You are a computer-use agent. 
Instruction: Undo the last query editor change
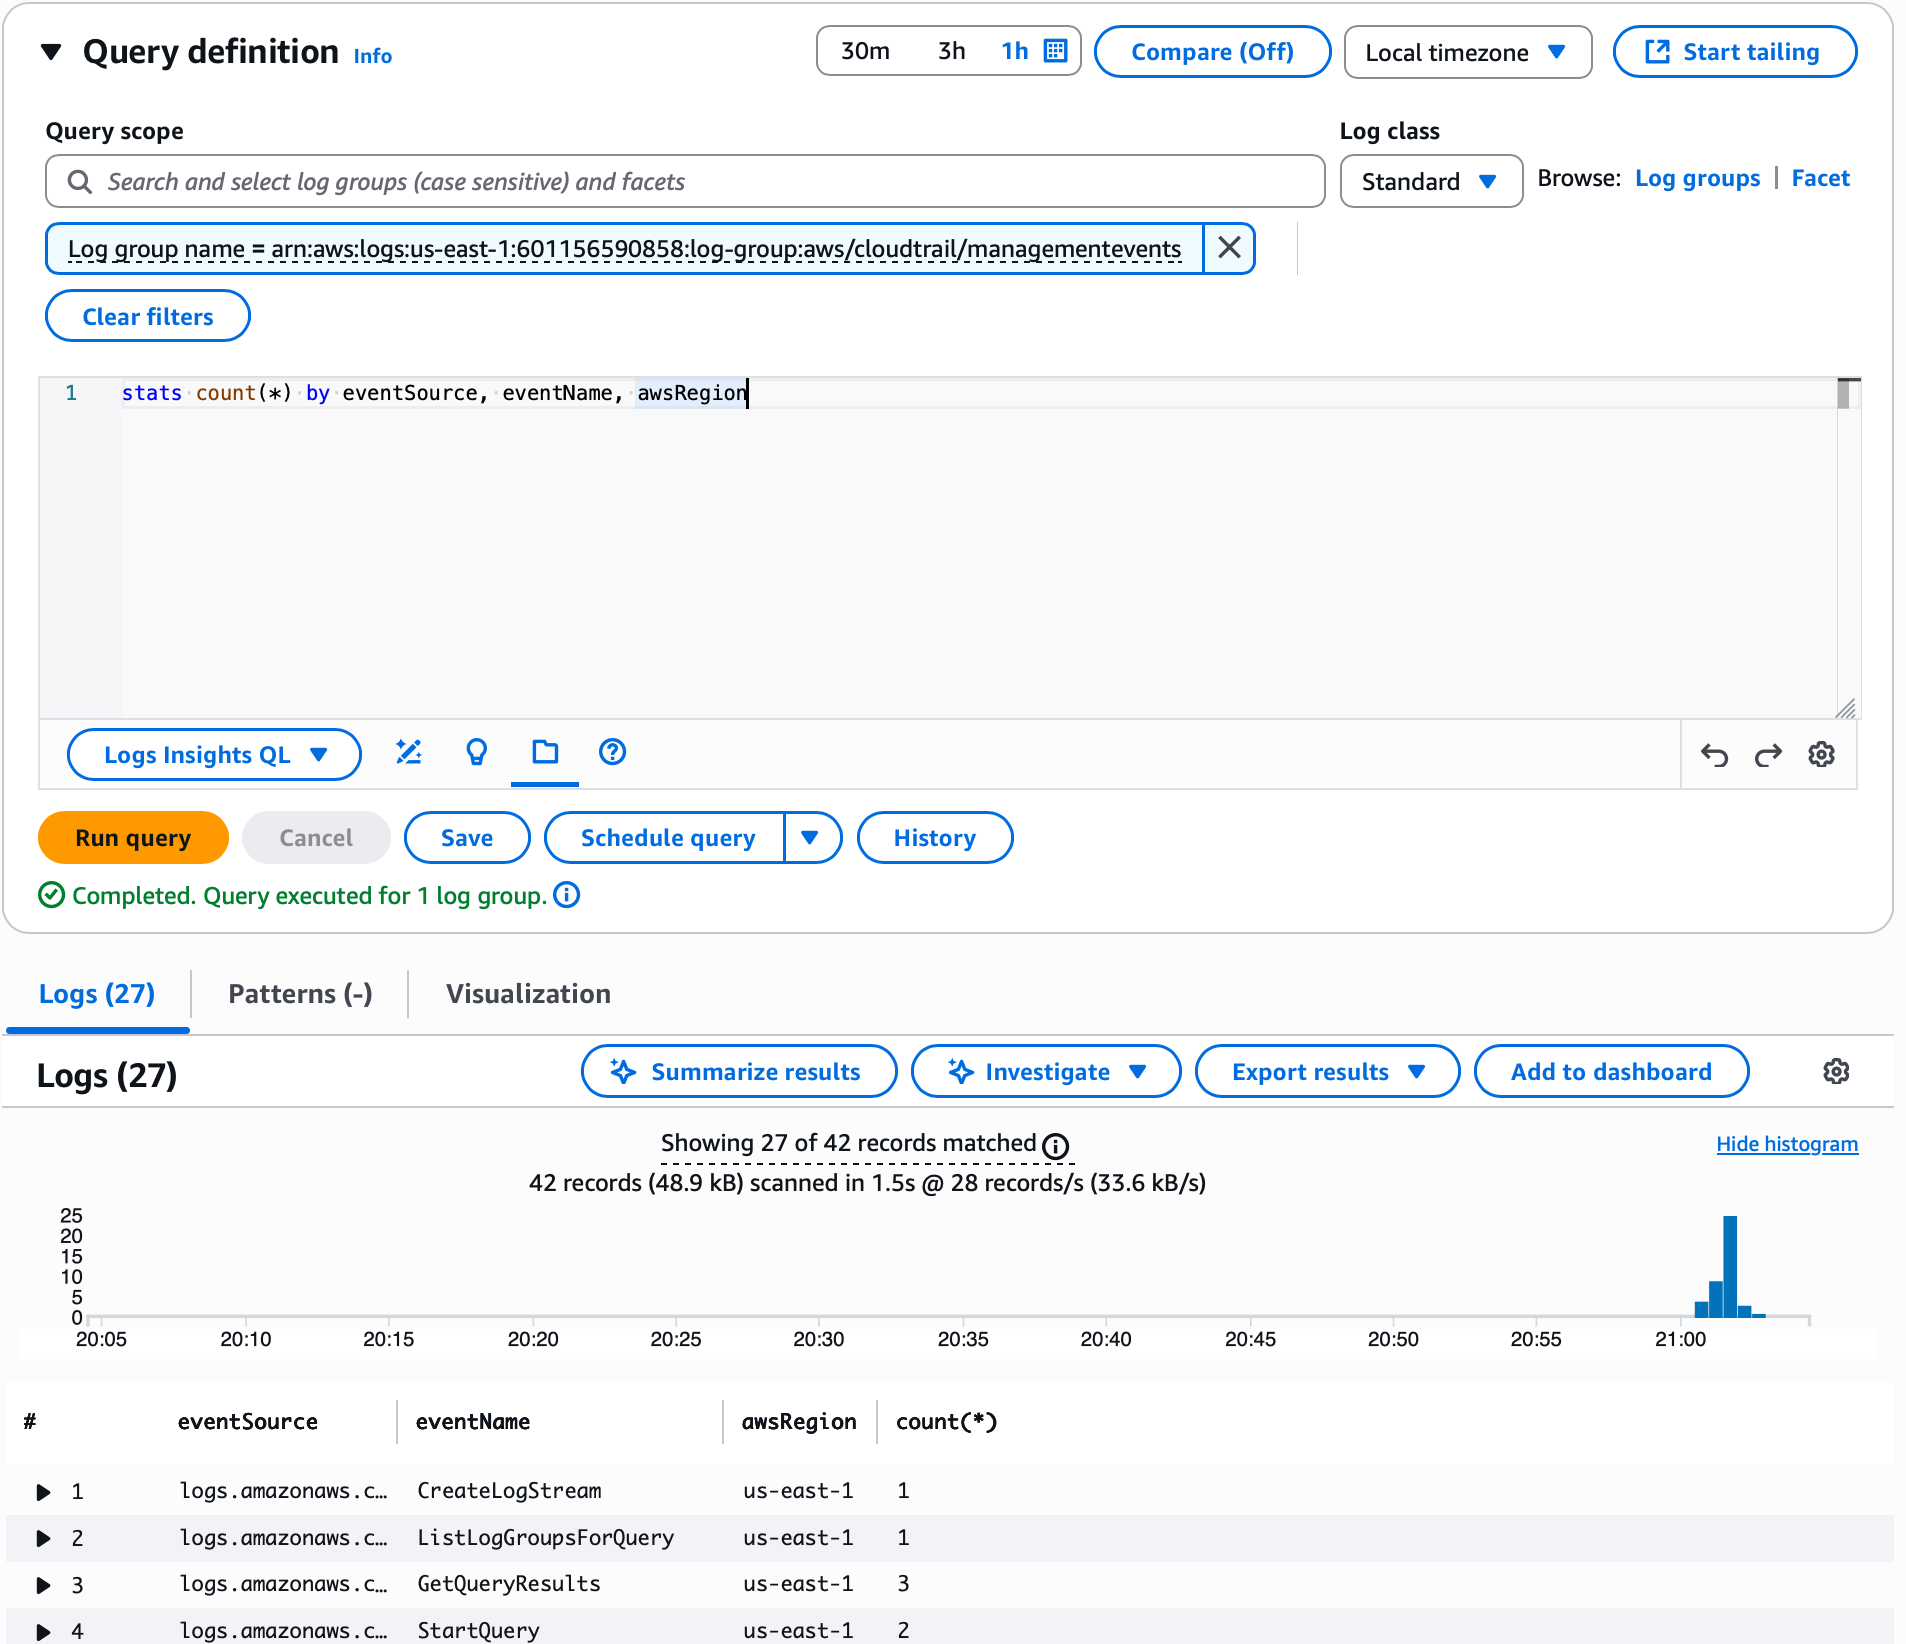1714,755
